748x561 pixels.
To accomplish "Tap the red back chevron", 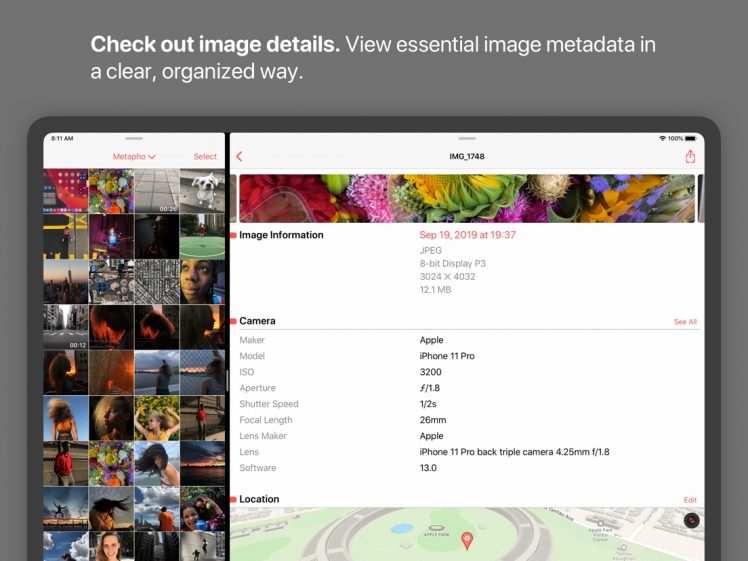I will point(239,157).
